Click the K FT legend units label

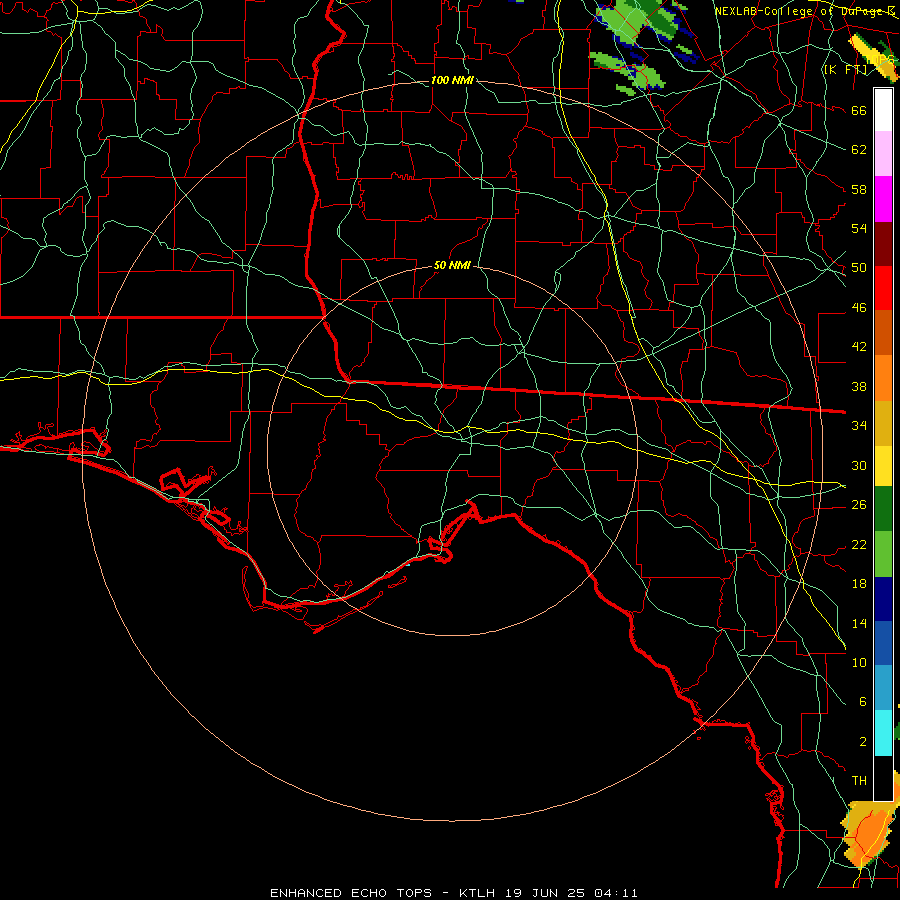tap(845, 69)
